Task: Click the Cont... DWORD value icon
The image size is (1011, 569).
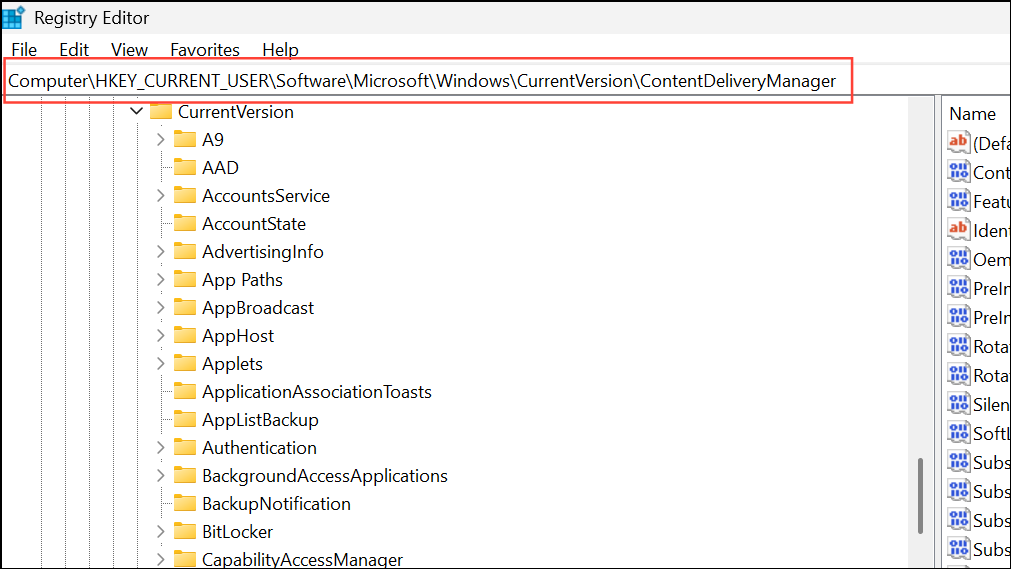Action: click(959, 172)
